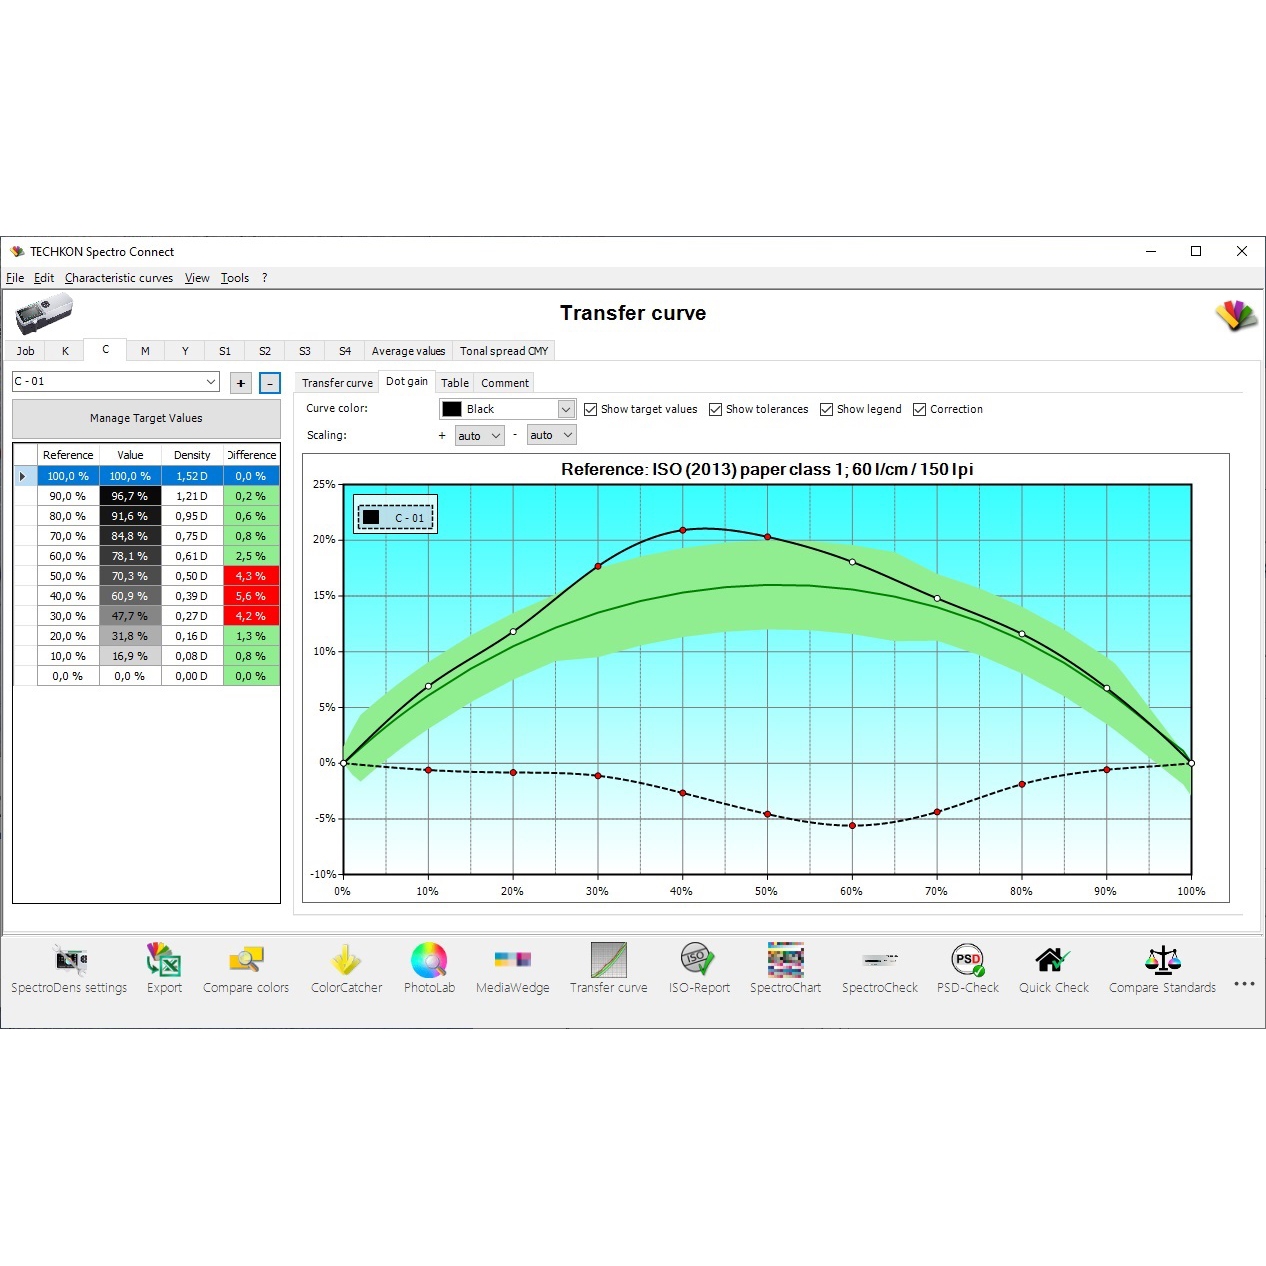Launch PSD-Check

pos(967,969)
